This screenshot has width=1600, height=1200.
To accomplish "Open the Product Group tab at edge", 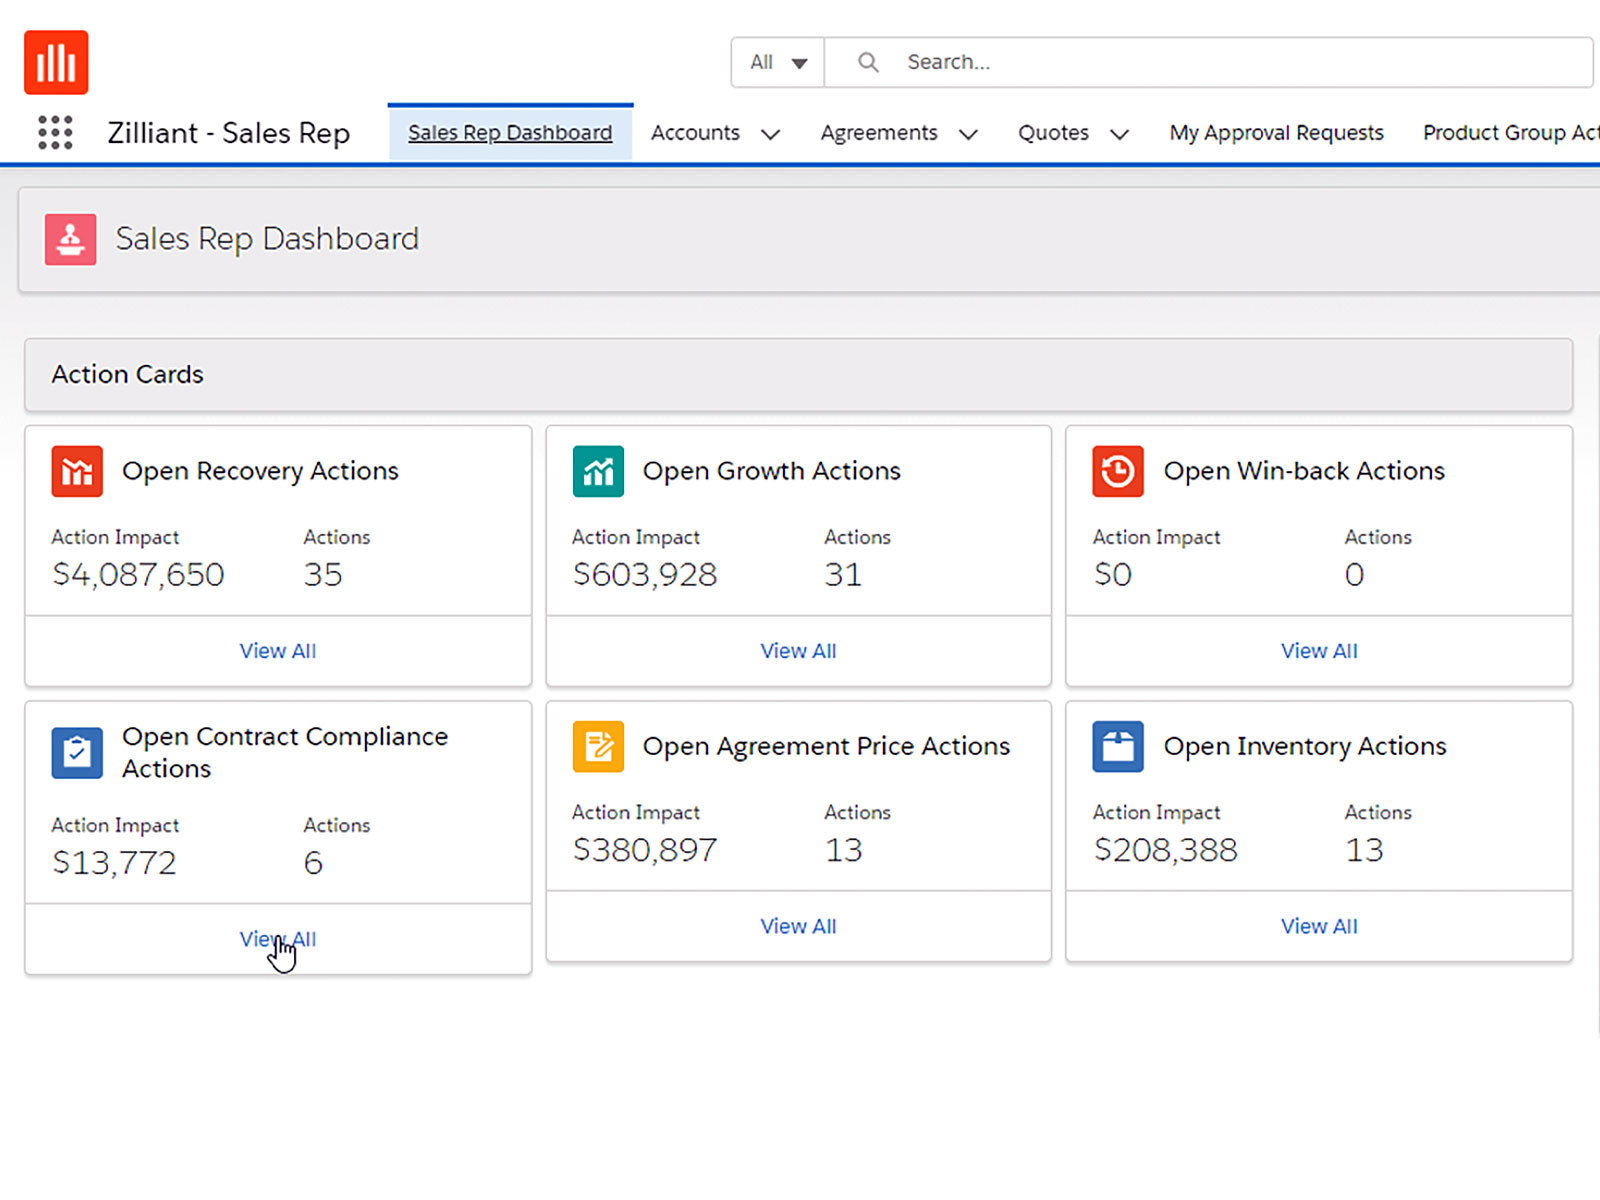I will [1511, 133].
